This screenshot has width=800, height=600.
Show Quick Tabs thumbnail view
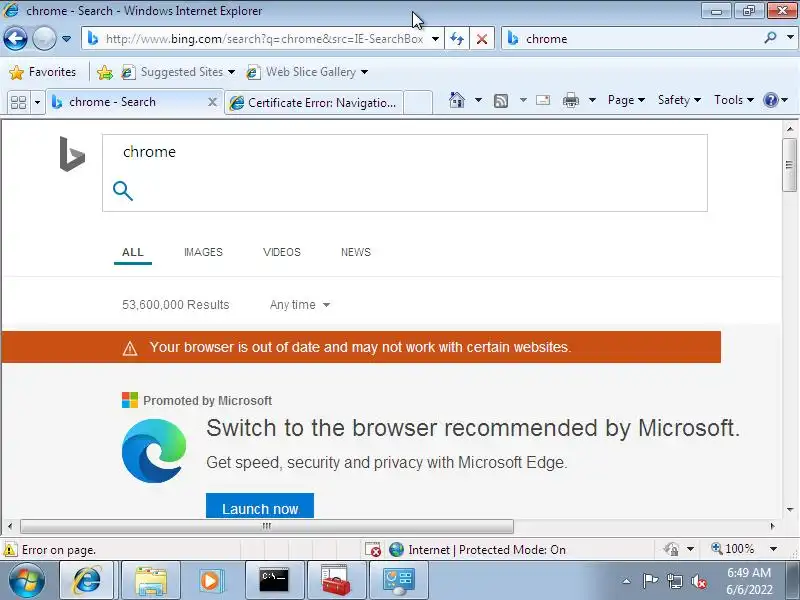[x=18, y=103]
